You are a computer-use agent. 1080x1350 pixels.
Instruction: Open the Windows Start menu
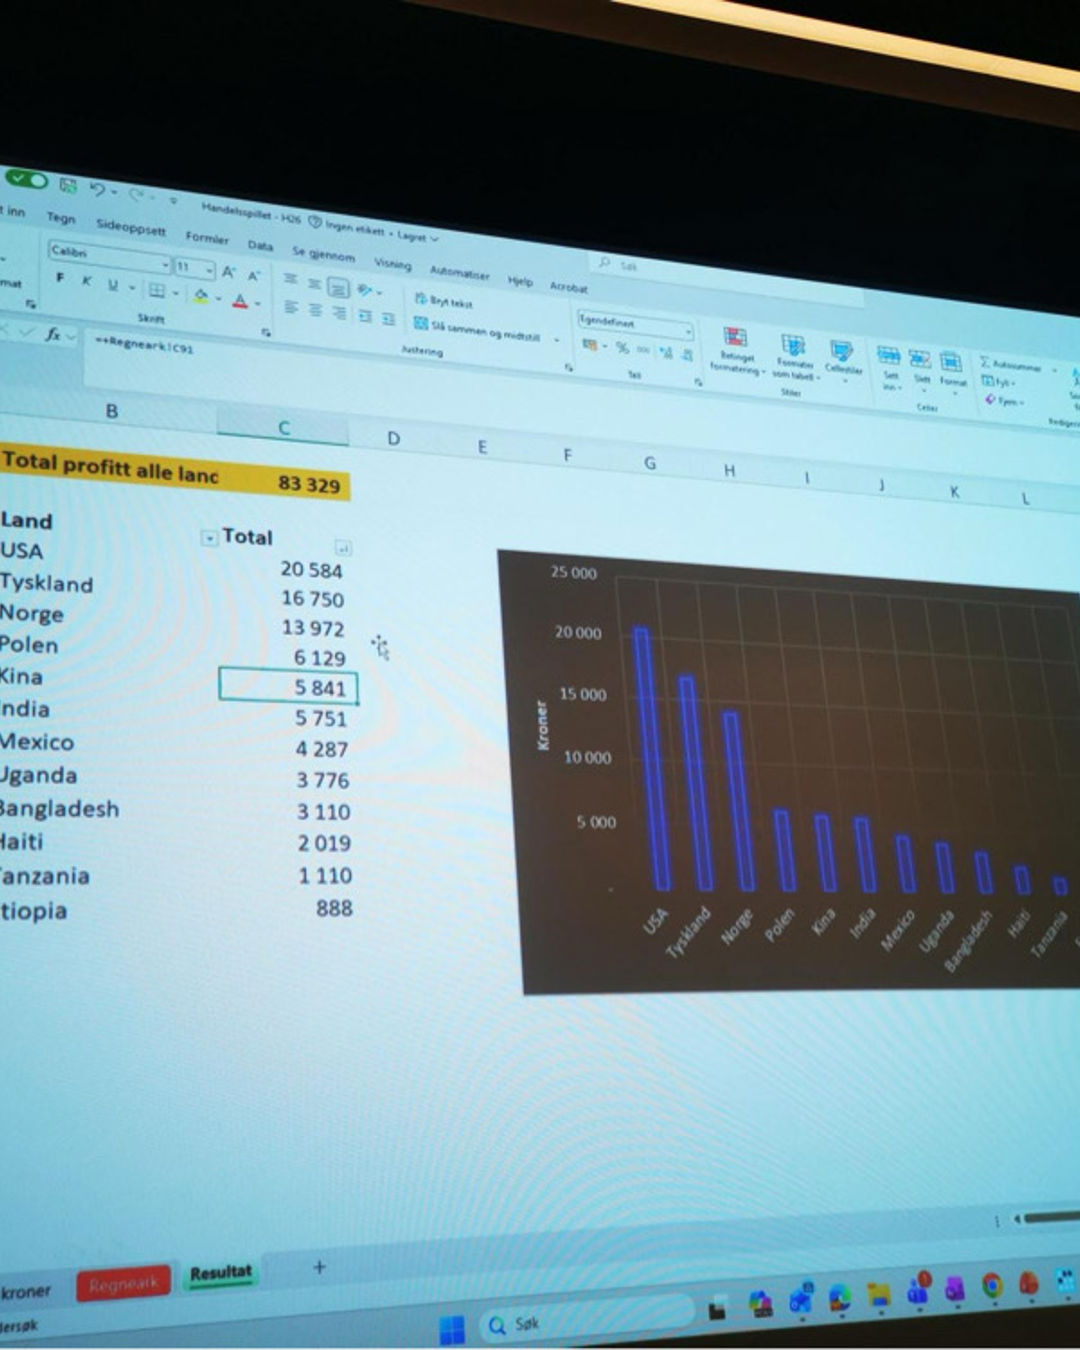point(452,1329)
